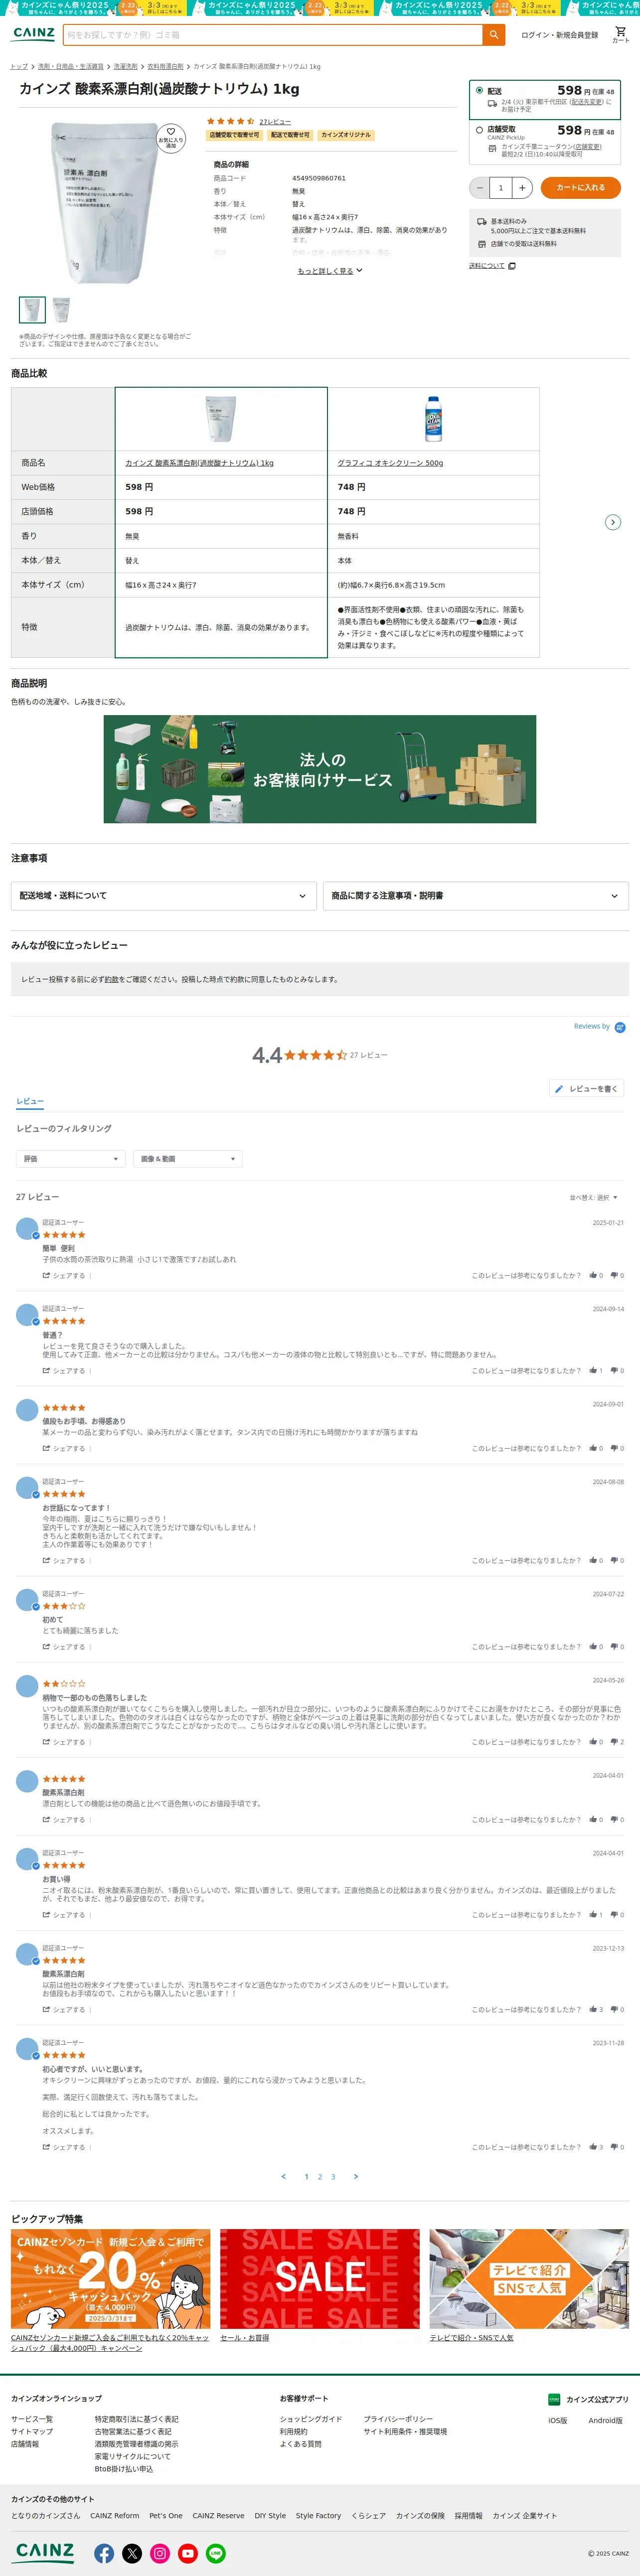Click レビューを書く write review button
640x2576 pixels.
pyautogui.click(x=587, y=1088)
